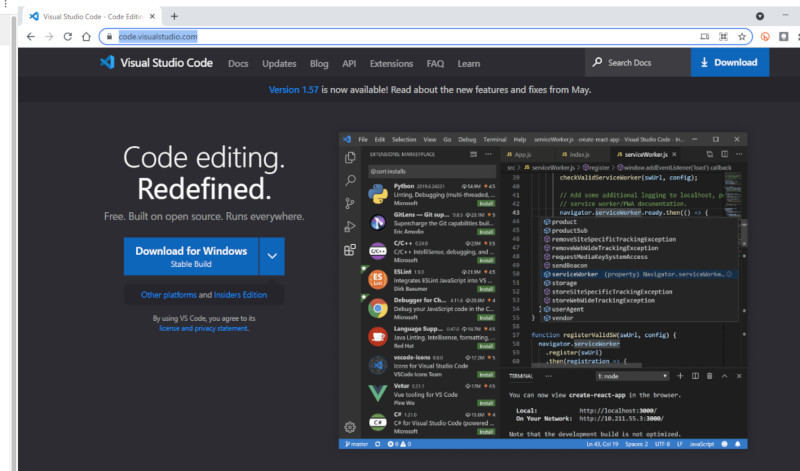
Task: Reload the page with the refresh icon
Action: 68,36
